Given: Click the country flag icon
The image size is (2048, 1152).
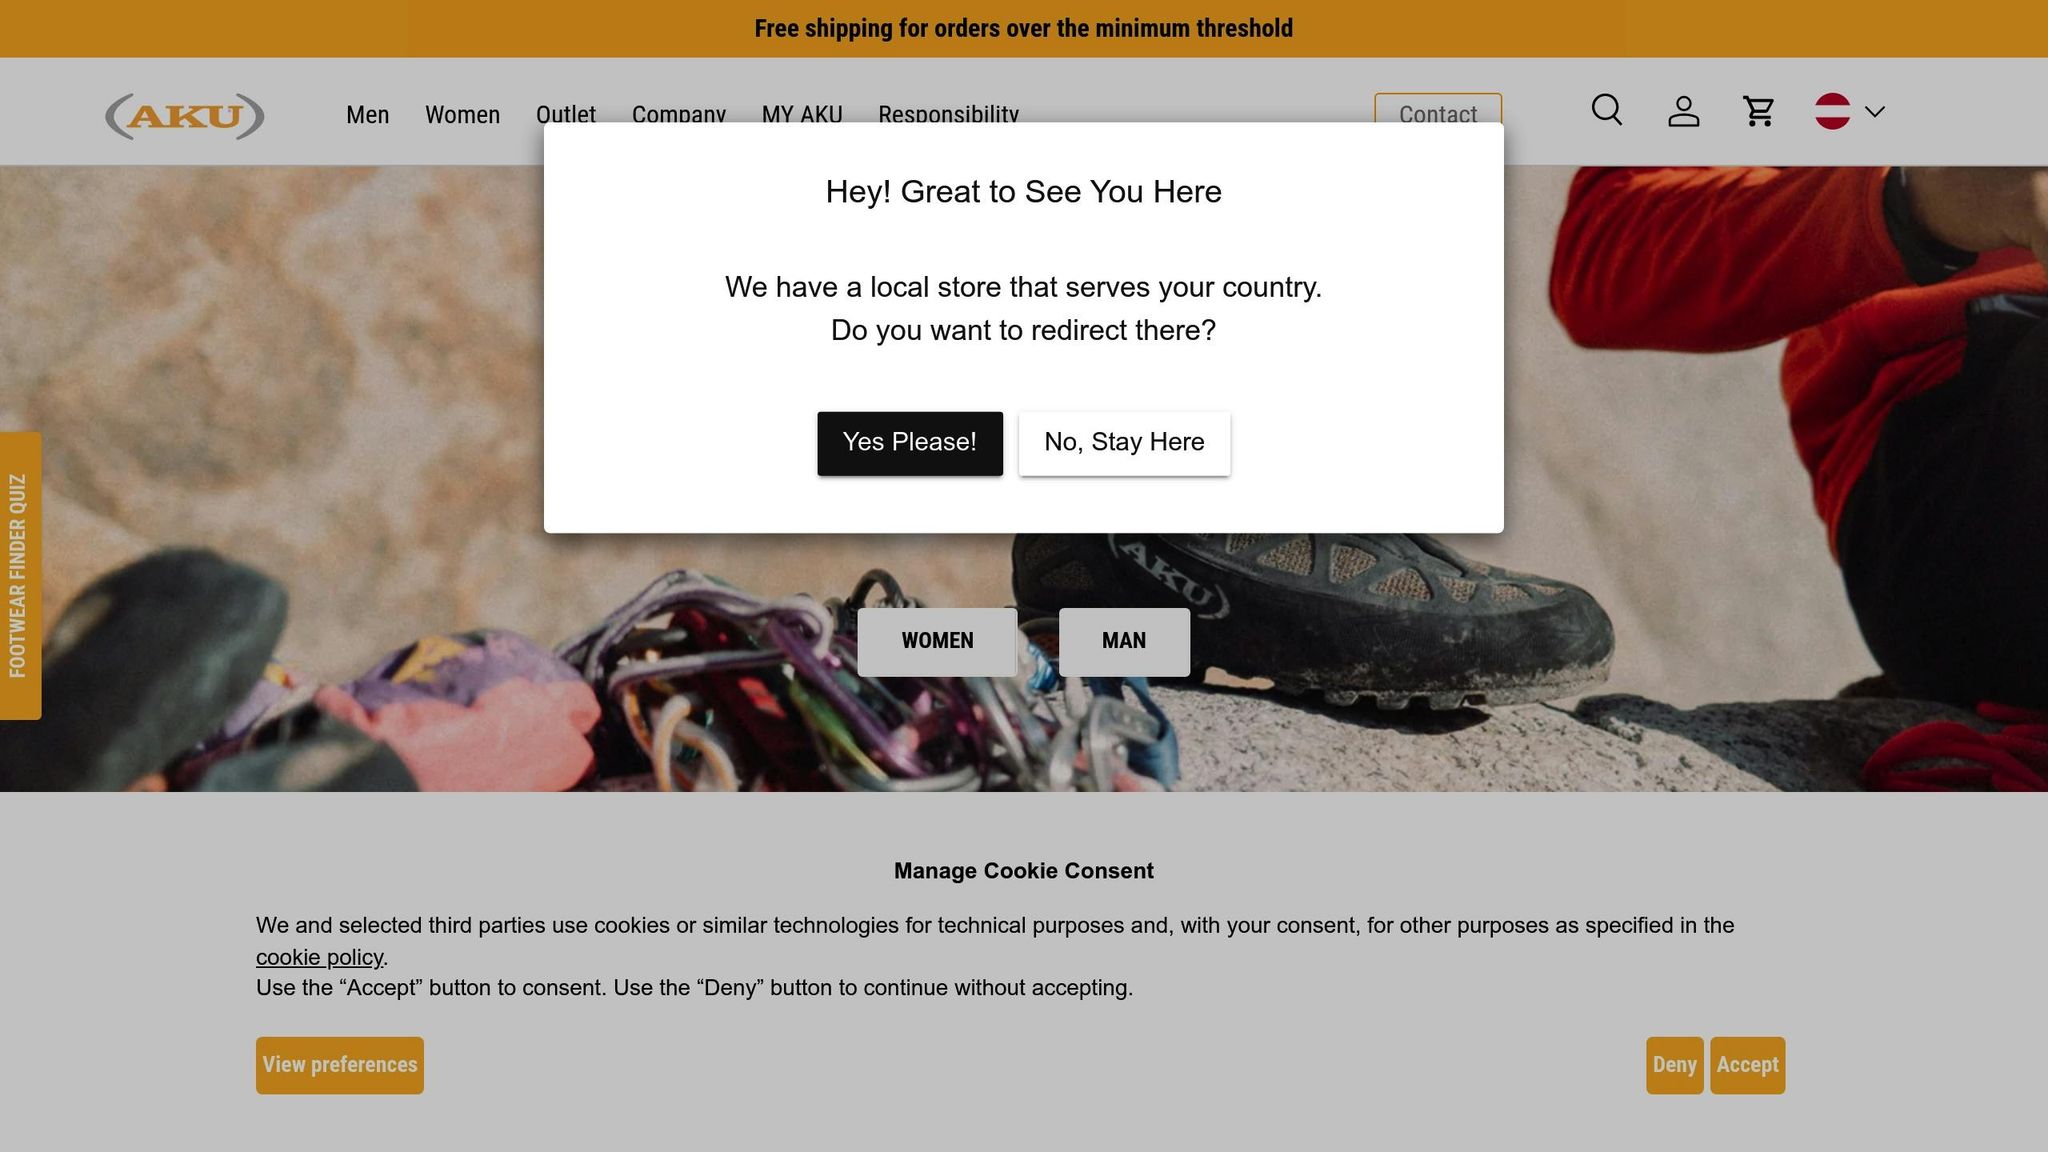Looking at the screenshot, I should [x=1832, y=111].
